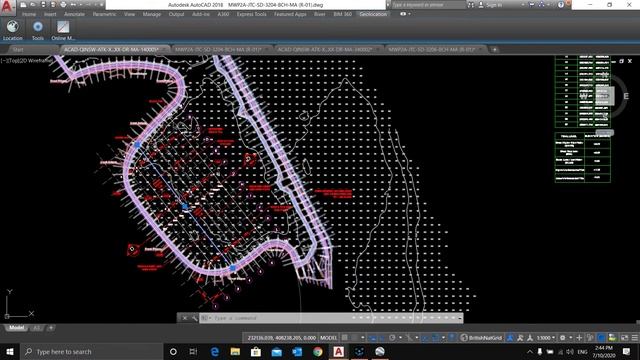Open status bar customization menu (three lines)

pos(635,338)
